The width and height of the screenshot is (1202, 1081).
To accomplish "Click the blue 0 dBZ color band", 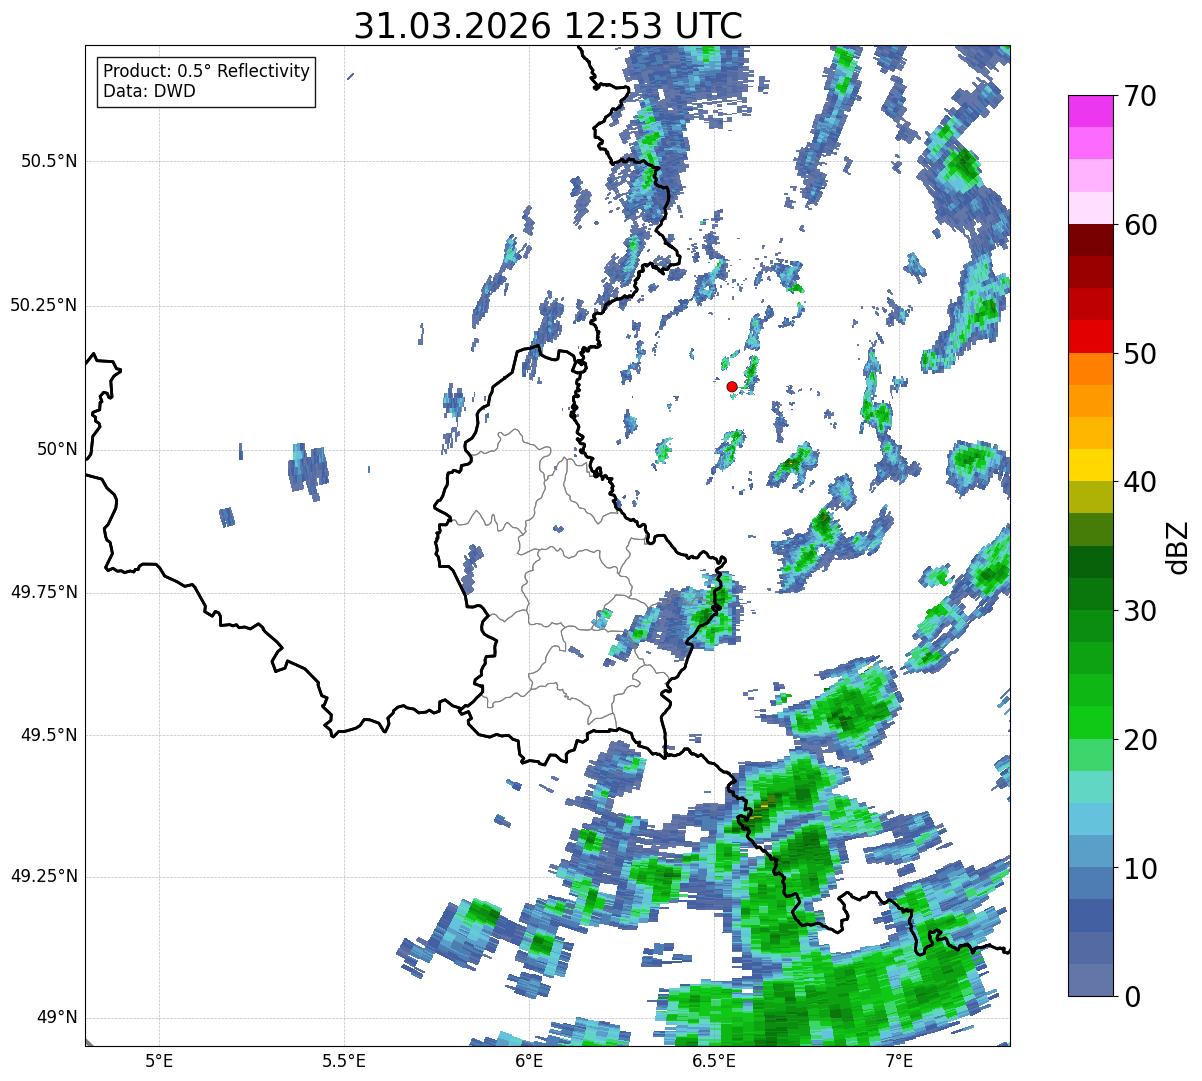I will click(x=1091, y=980).
